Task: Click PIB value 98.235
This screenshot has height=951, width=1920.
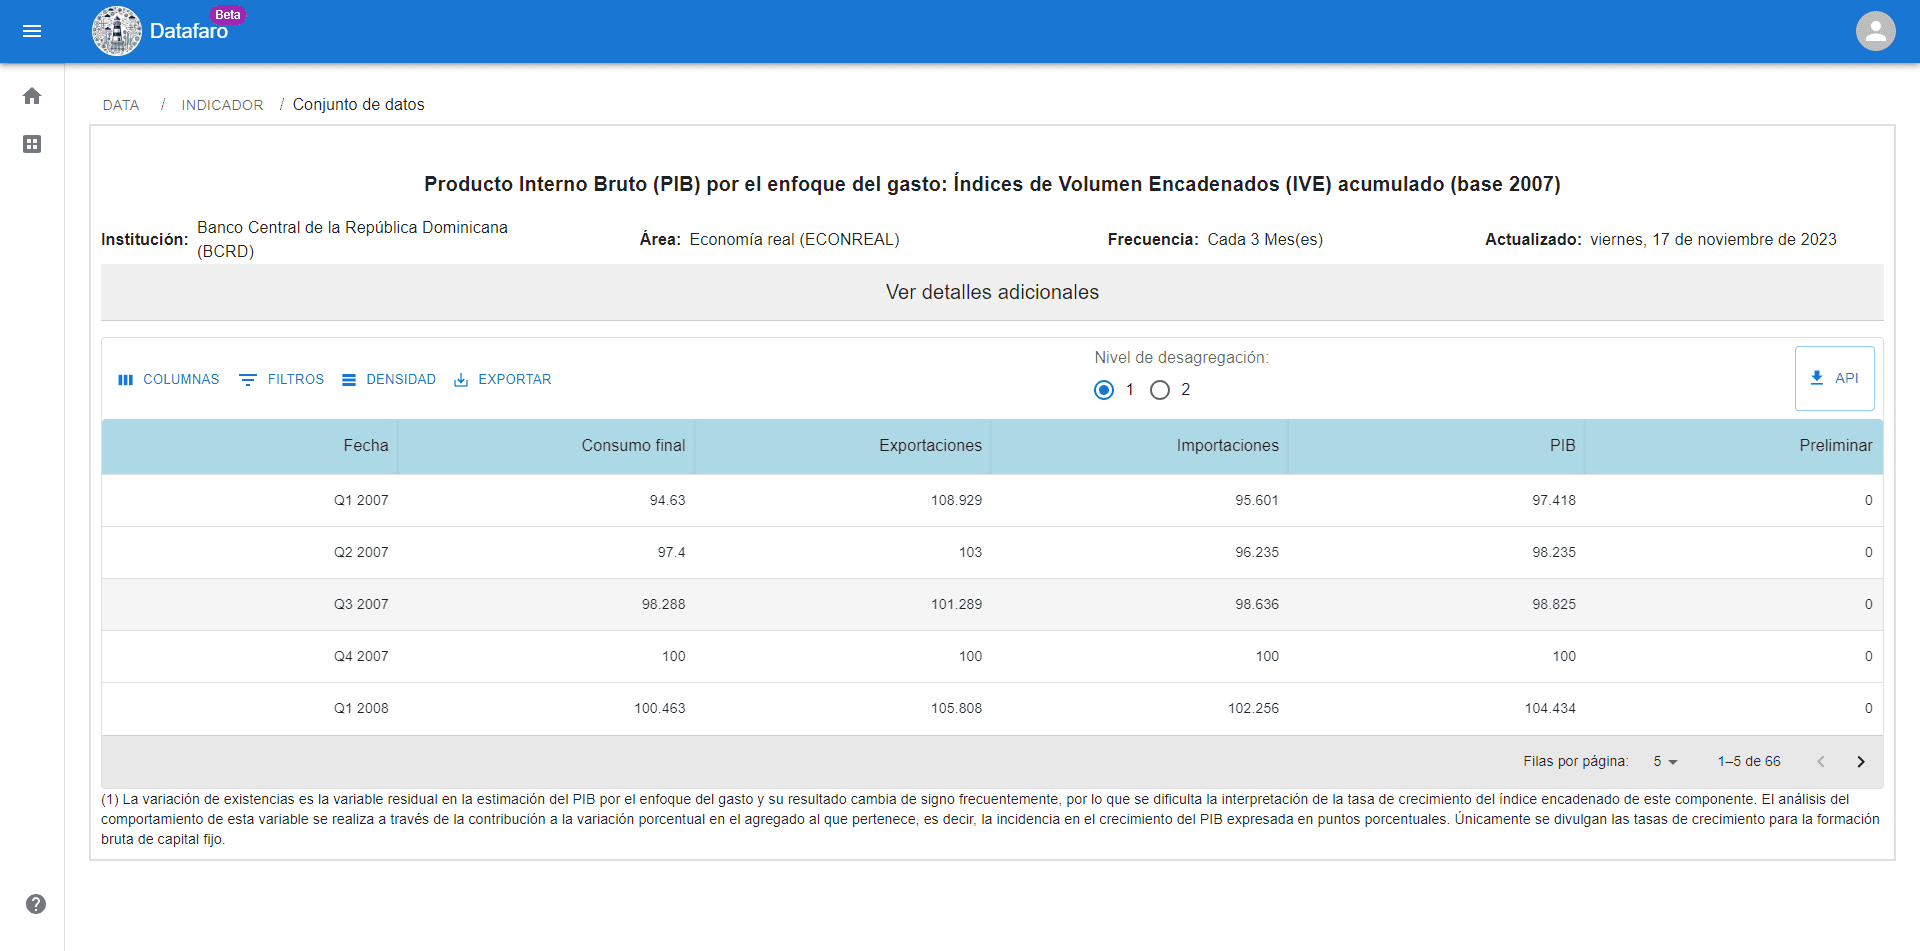Action: point(1554,553)
